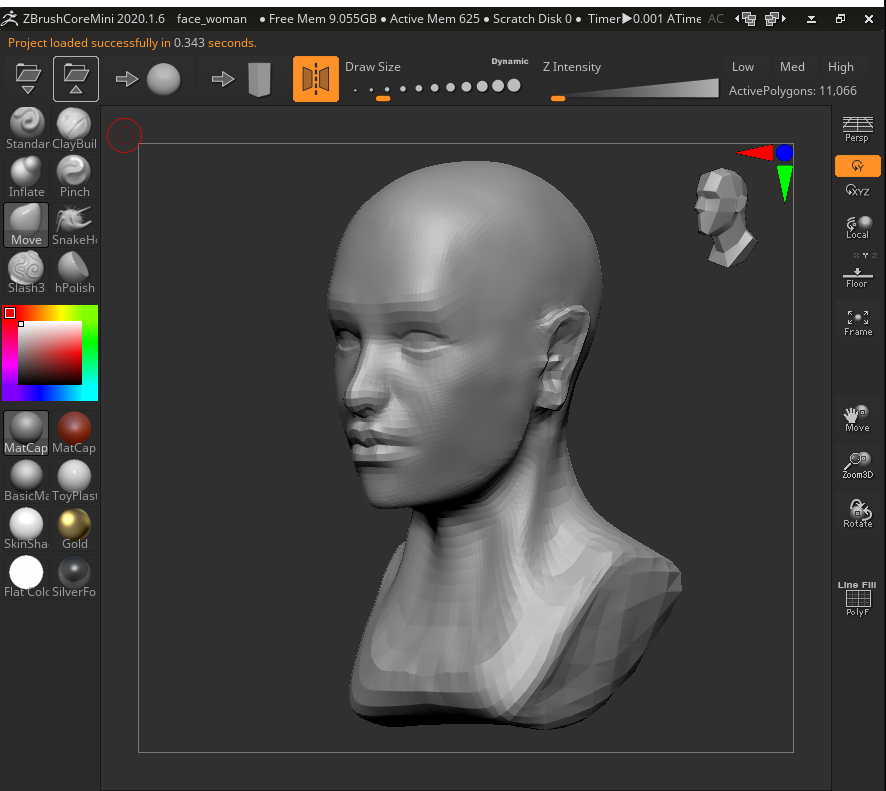Viewport: 886px width, 791px height.
Task: Click the current color swatch corner
Action: [10, 313]
